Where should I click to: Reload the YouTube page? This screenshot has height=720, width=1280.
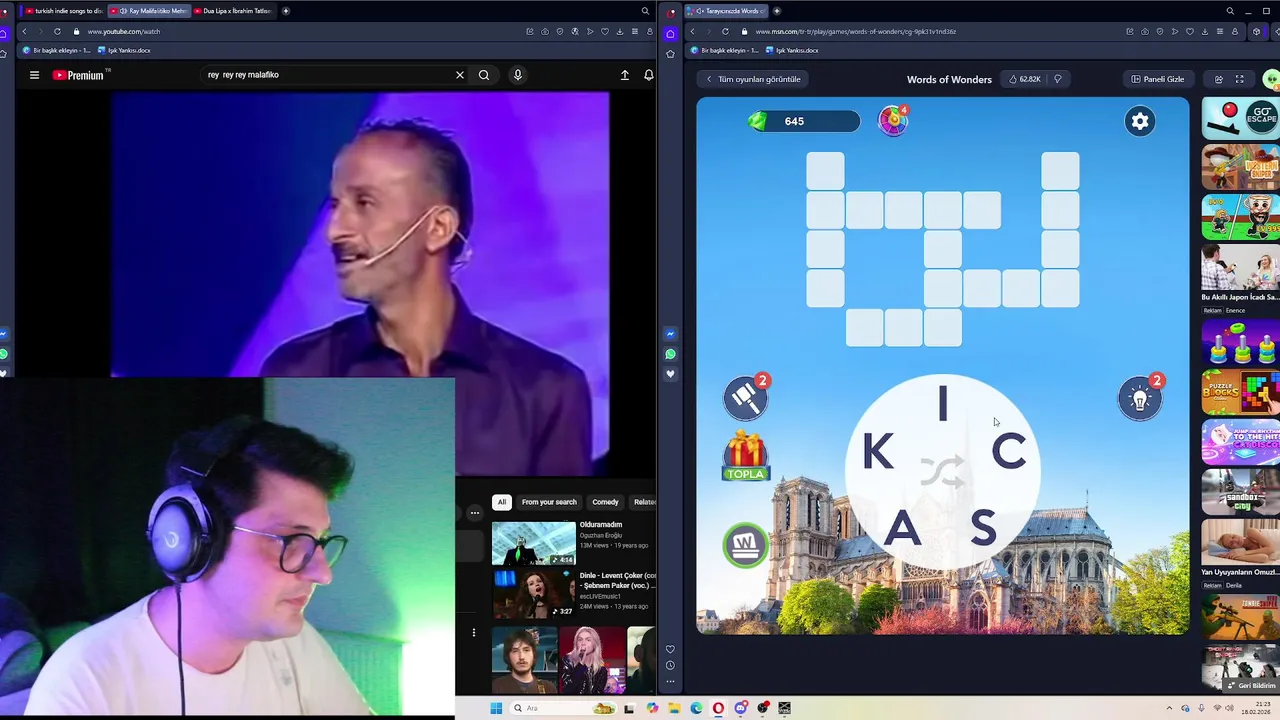pos(57,31)
